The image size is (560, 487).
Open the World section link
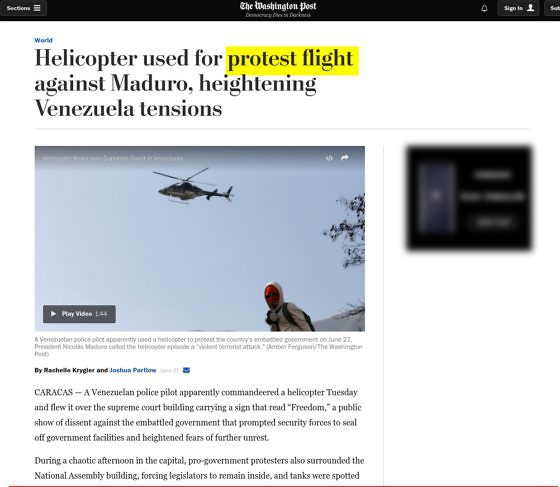(43, 40)
